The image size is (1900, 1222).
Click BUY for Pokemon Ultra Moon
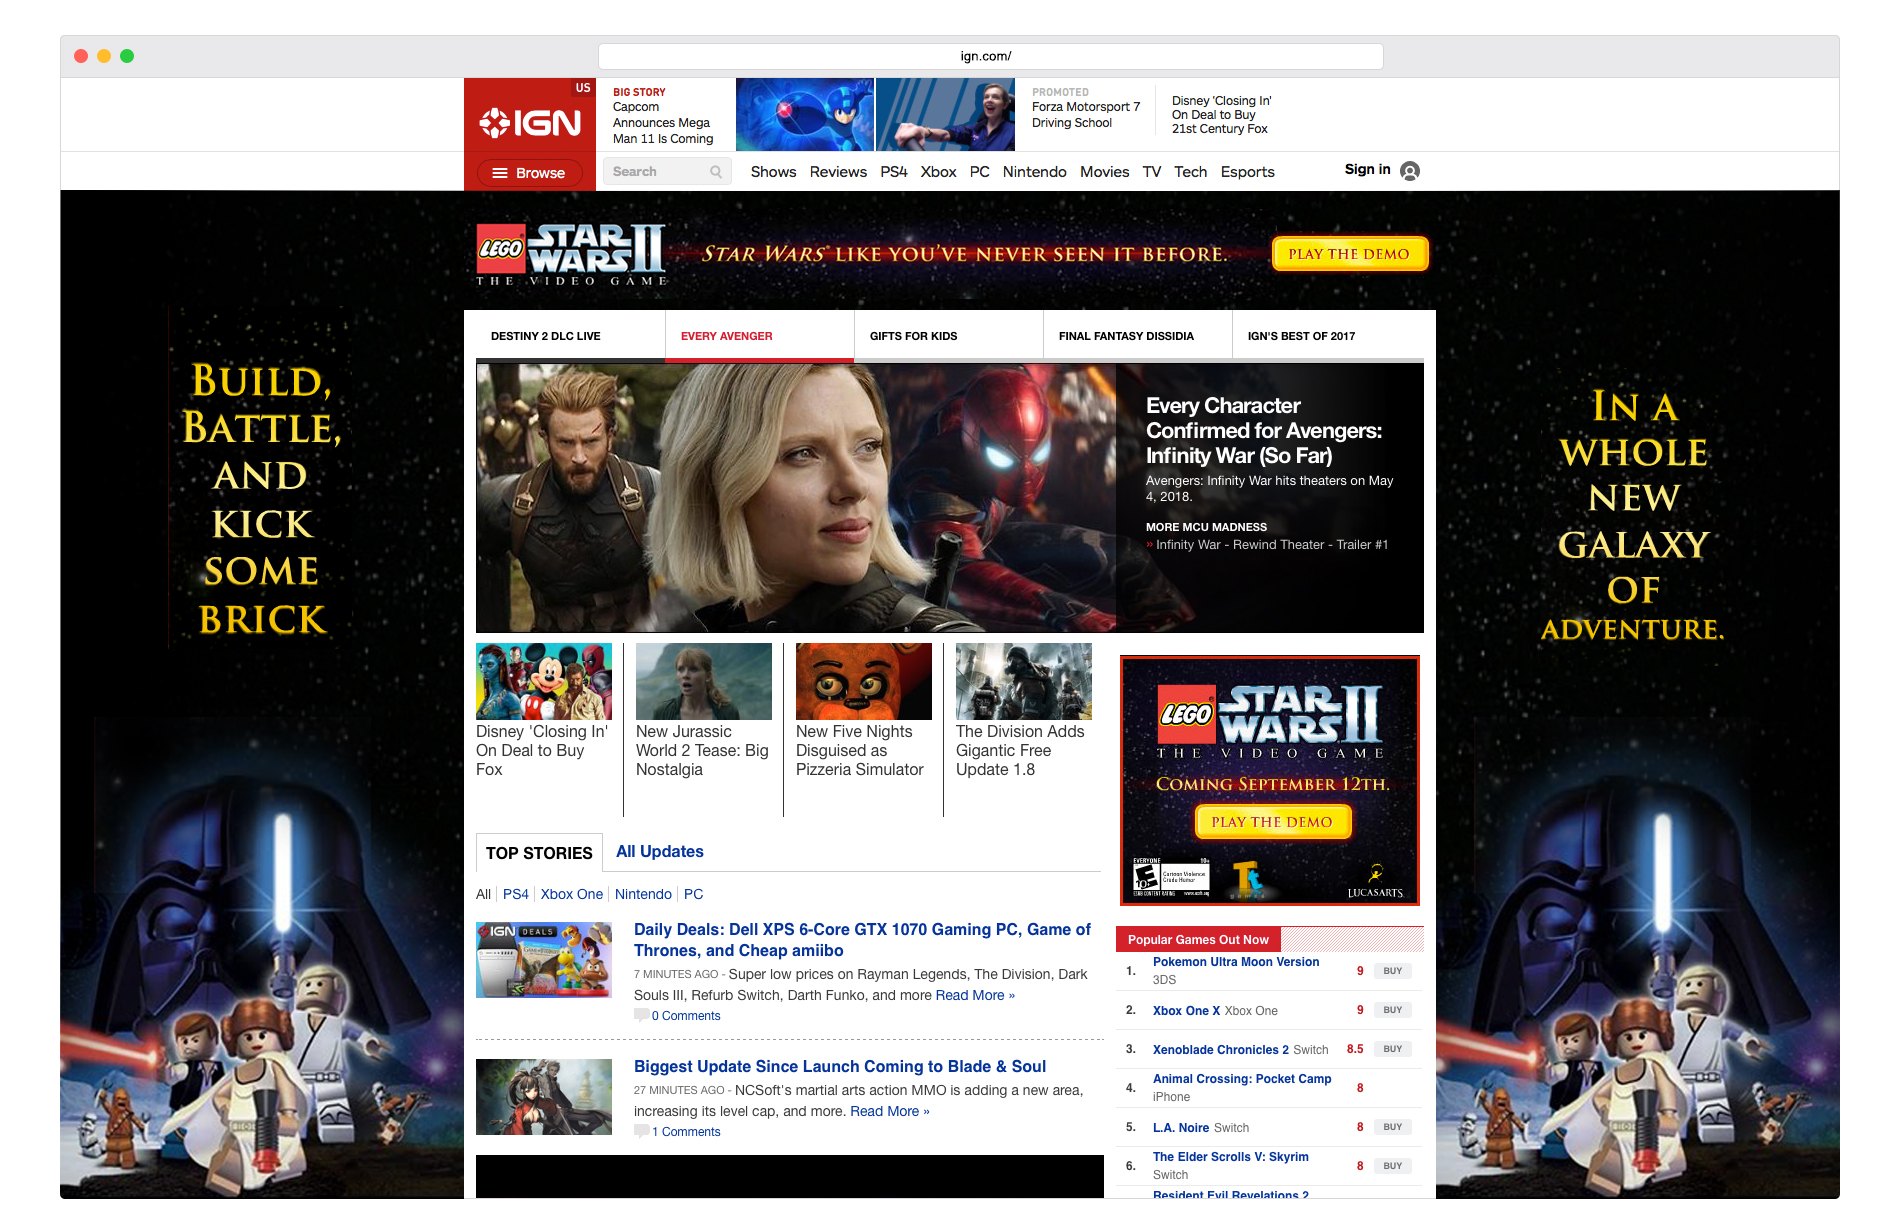pyautogui.click(x=1393, y=971)
